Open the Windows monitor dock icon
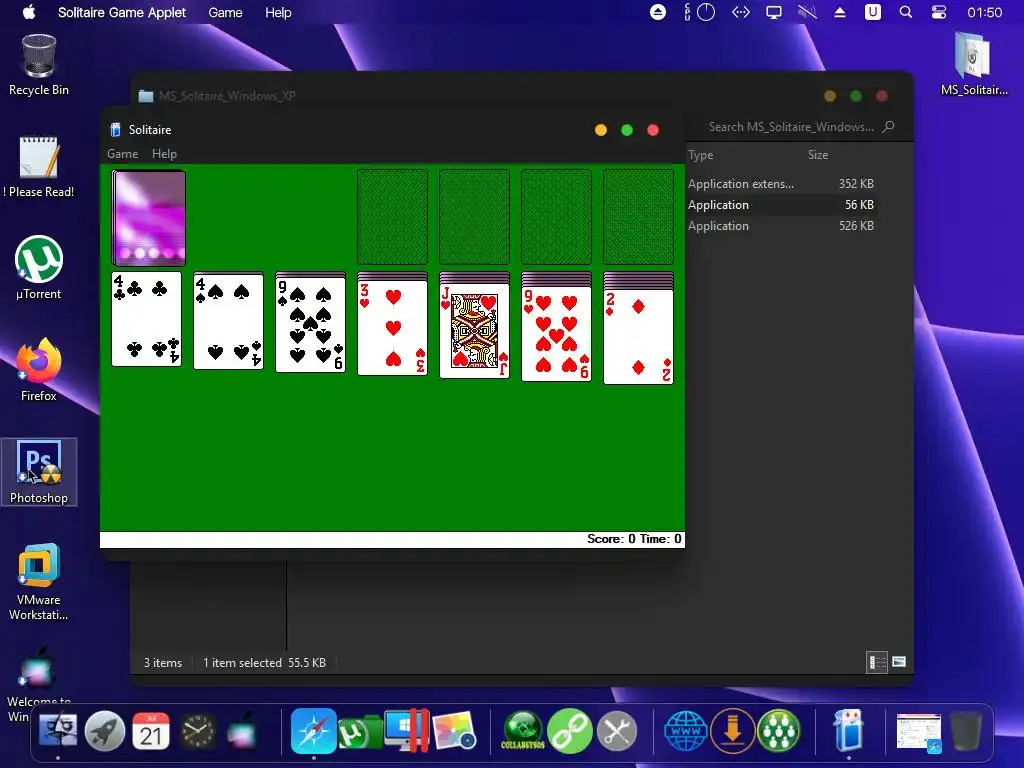 pyautogui.click(x=406, y=729)
